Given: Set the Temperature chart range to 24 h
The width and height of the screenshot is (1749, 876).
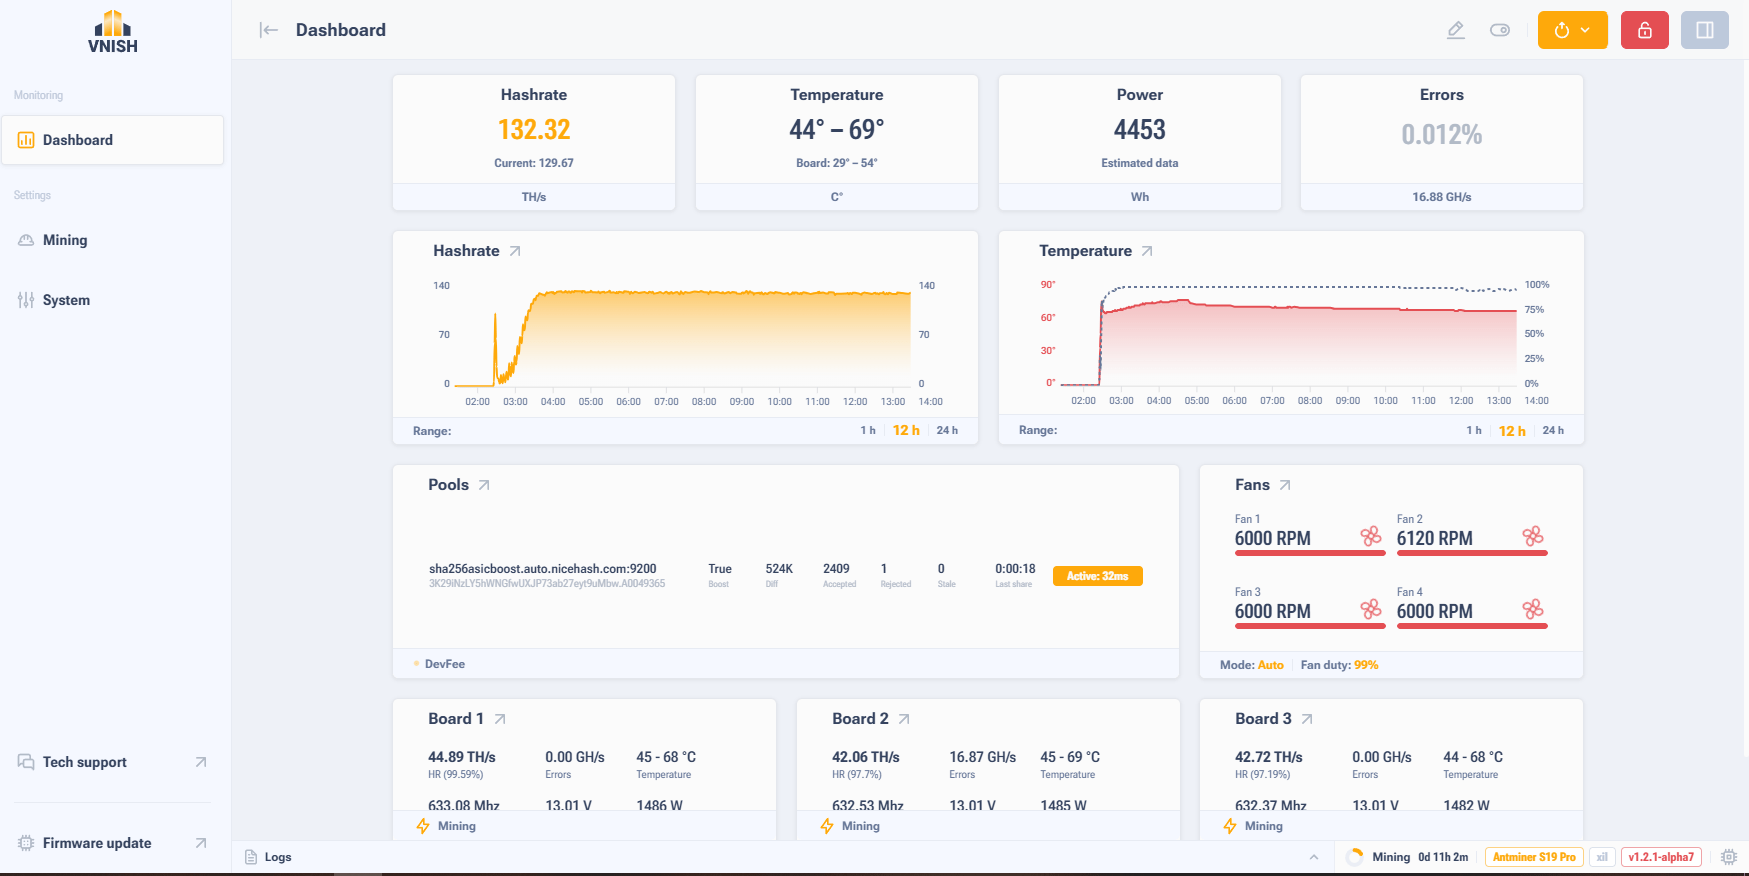Looking at the screenshot, I should click(x=1553, y=430).
